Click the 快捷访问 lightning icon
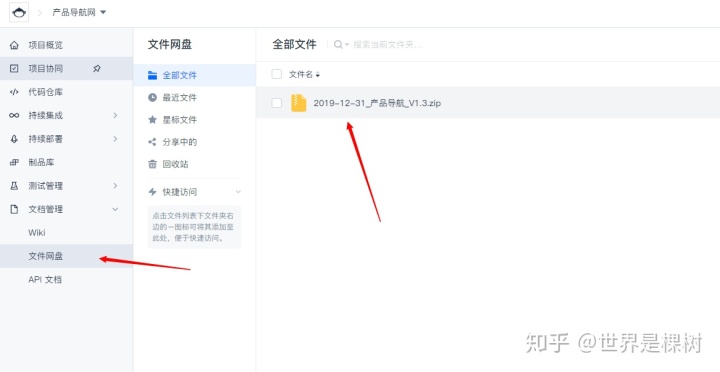 click(152, 192)
